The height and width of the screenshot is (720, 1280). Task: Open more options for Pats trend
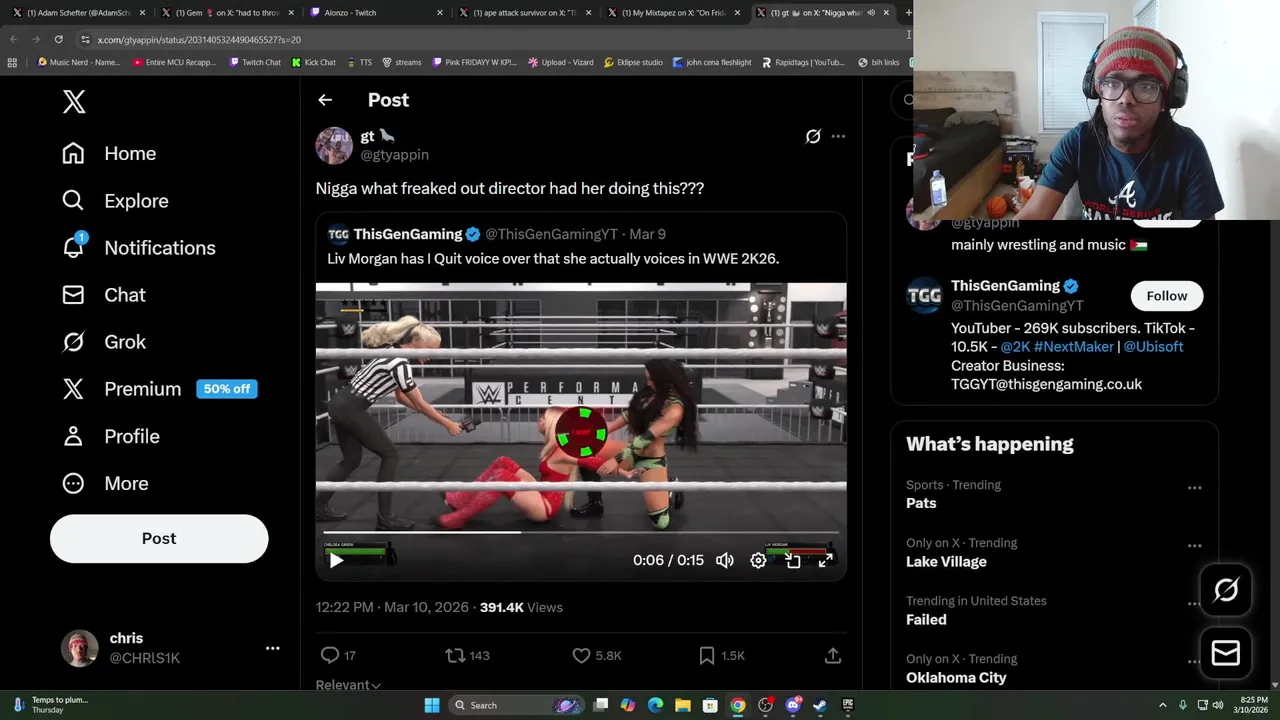tap(1194, 488)
